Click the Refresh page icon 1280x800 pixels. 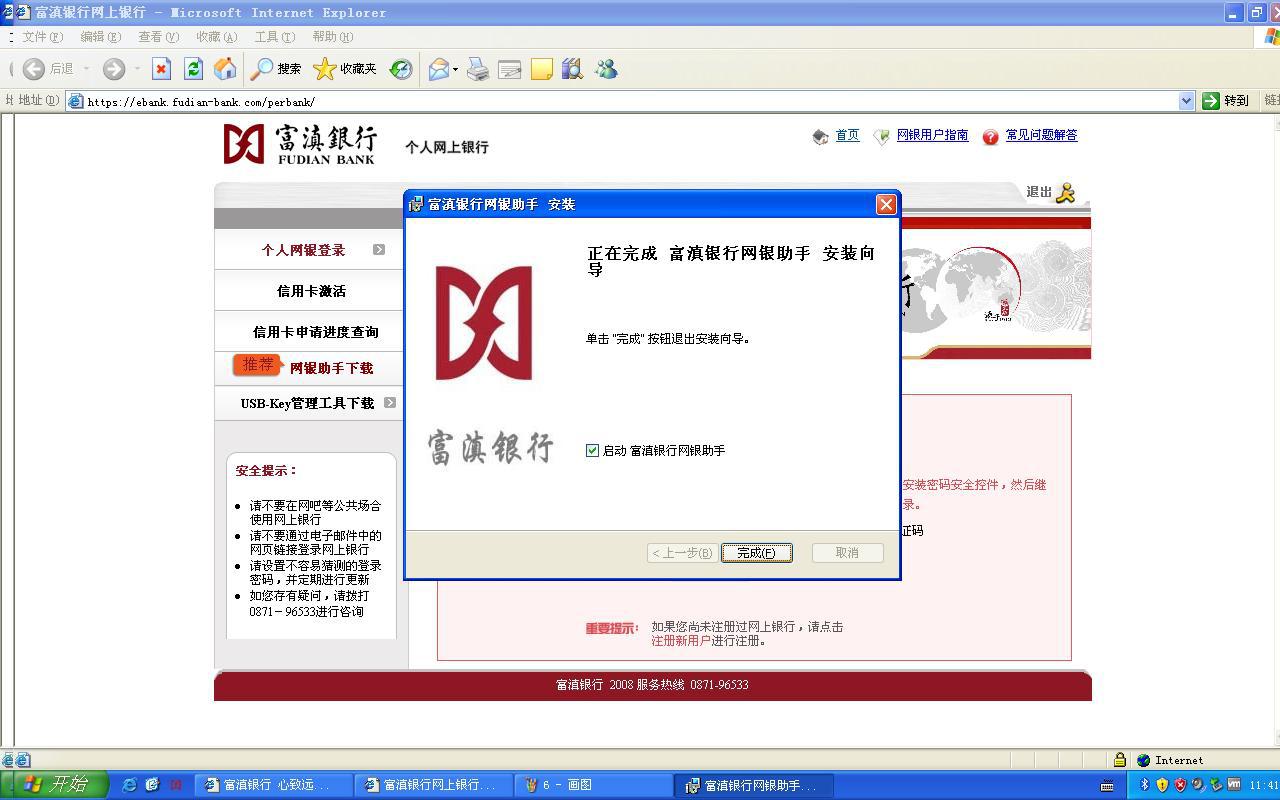click(x=193, y=69)
